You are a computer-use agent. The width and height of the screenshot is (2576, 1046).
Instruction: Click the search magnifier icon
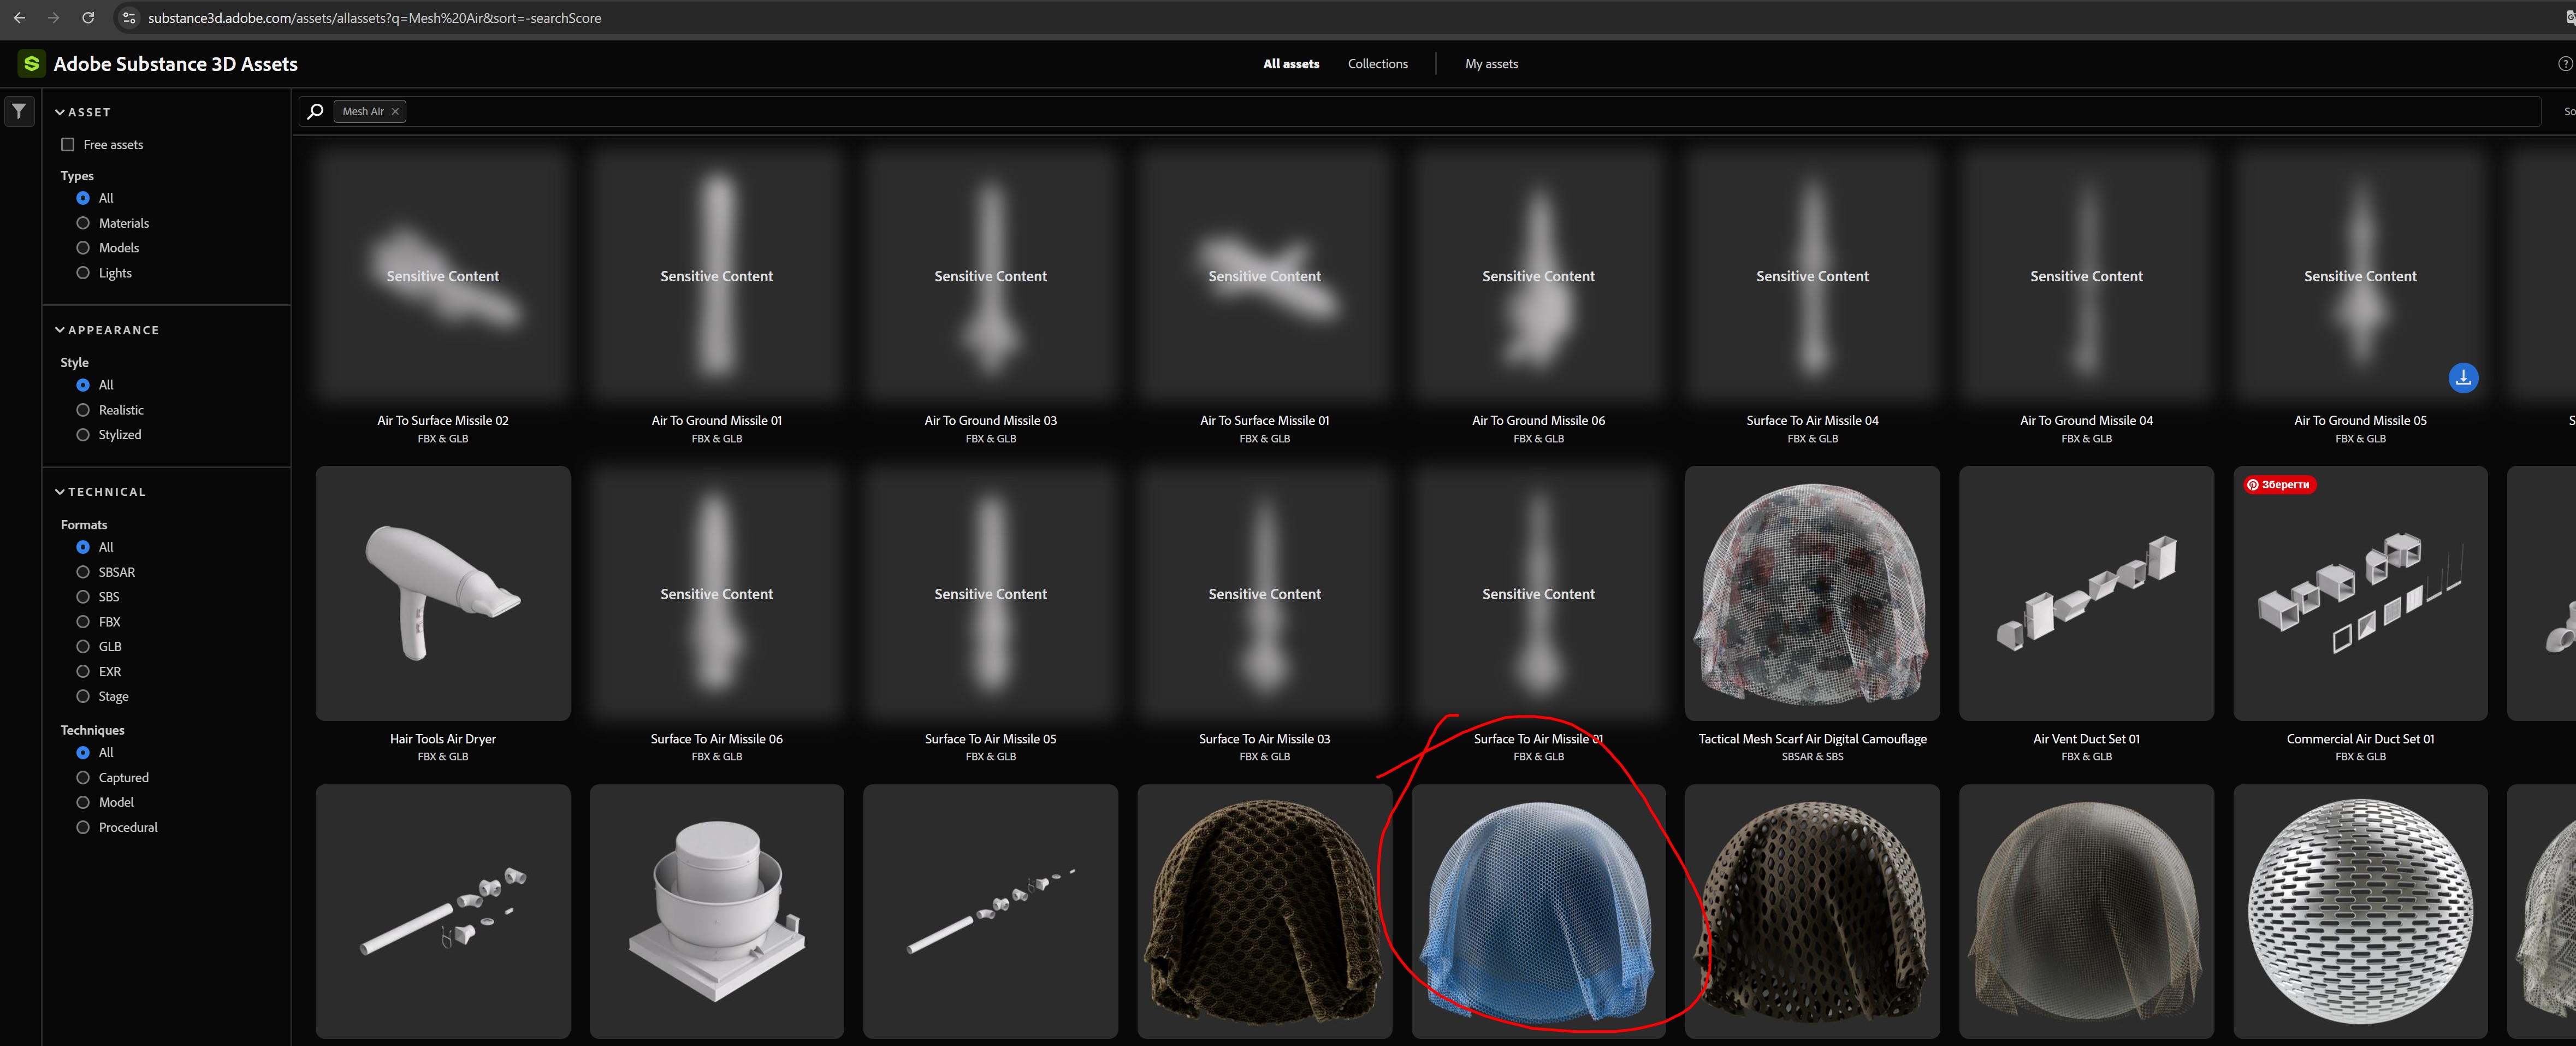(316, 111)
